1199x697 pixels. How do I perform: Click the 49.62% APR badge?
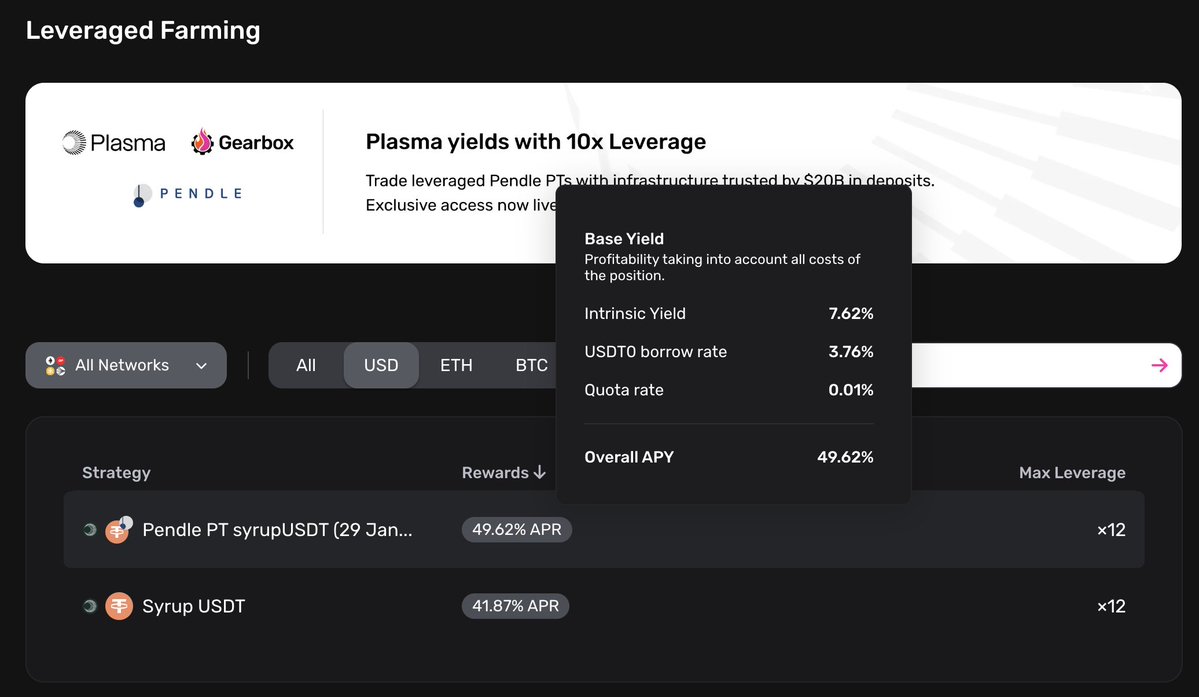pos(516,530)
